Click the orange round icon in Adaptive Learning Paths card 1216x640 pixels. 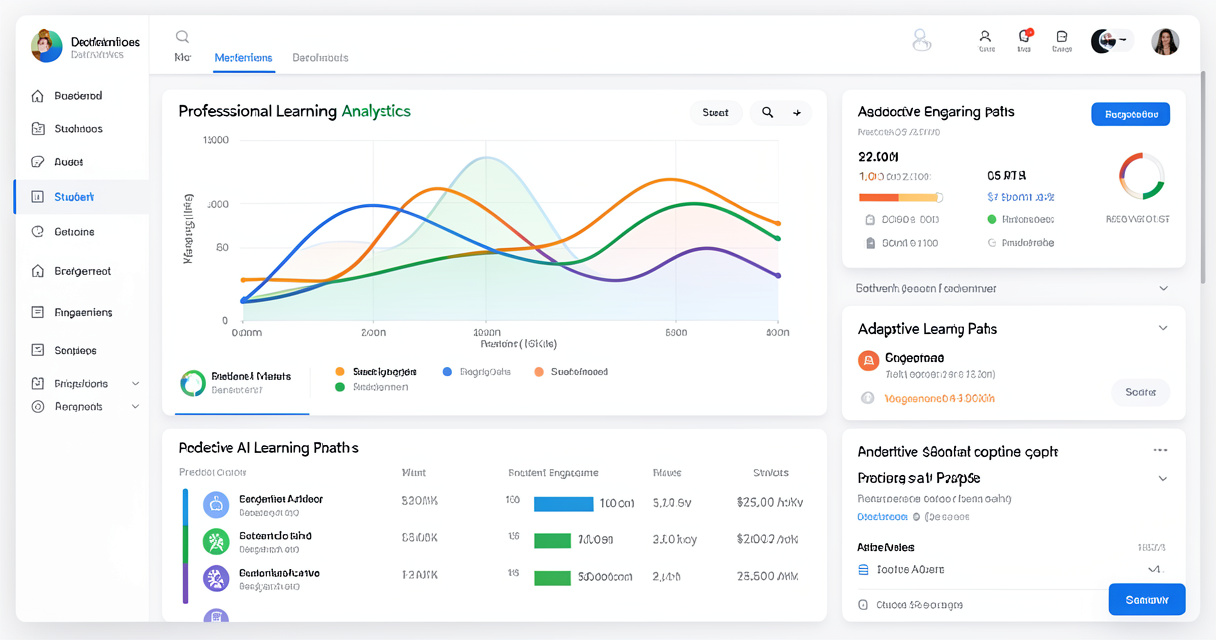(x=869, y=360)
